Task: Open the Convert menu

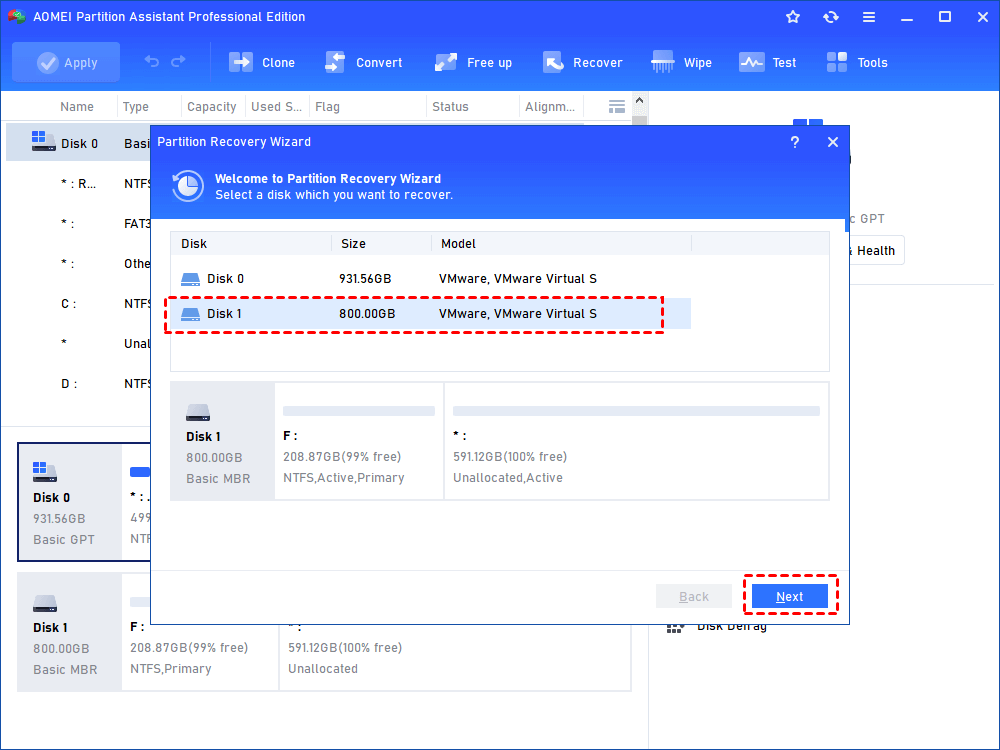Action: (364, 62)
